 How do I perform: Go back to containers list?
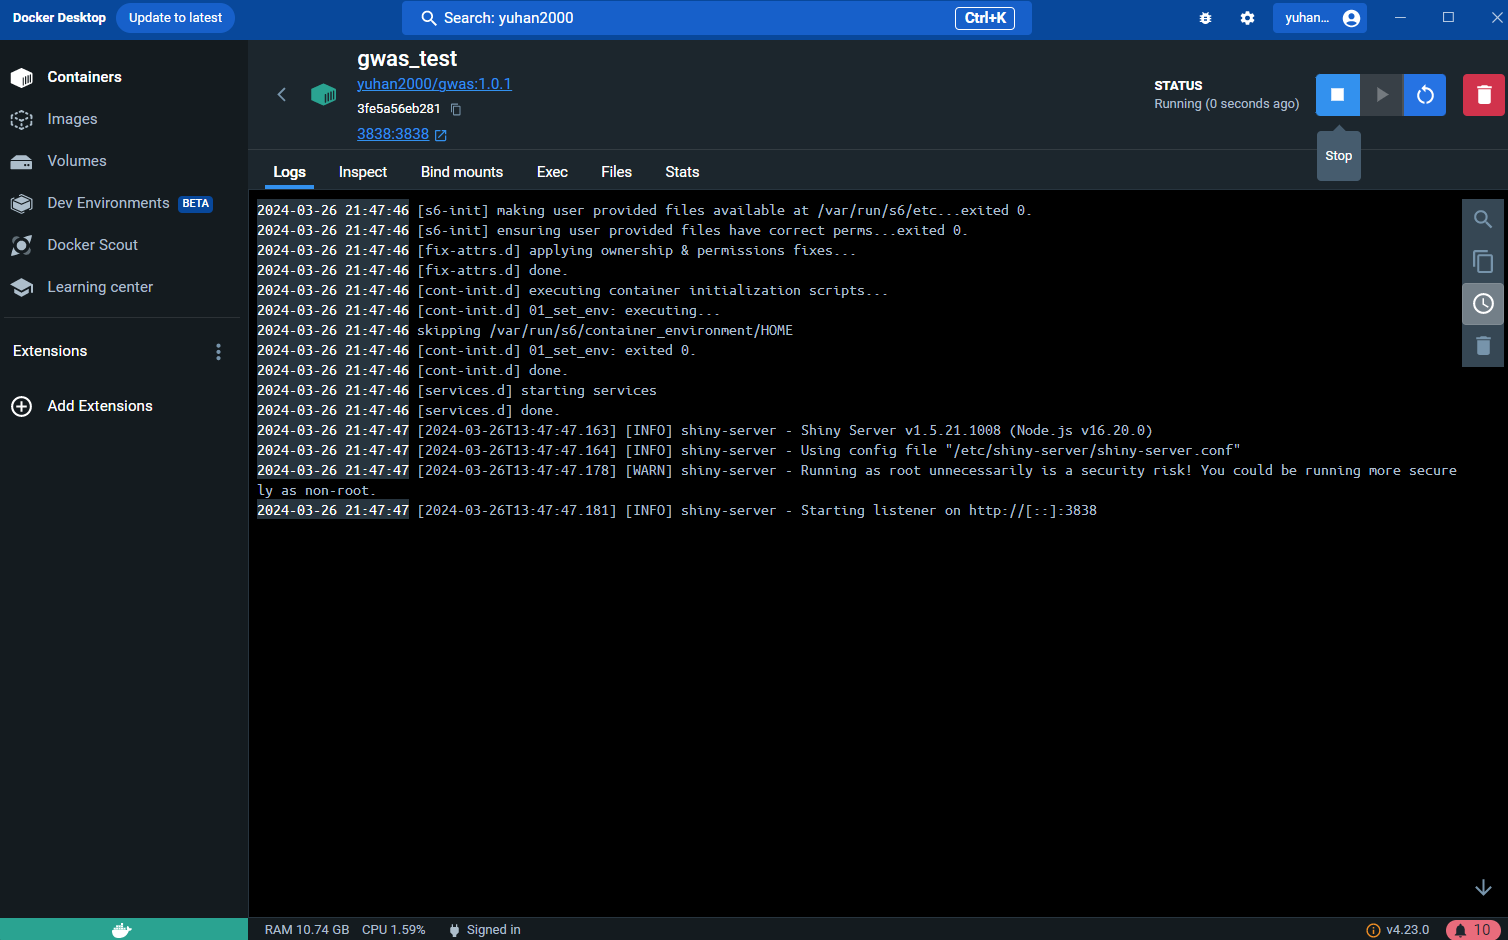282,94
